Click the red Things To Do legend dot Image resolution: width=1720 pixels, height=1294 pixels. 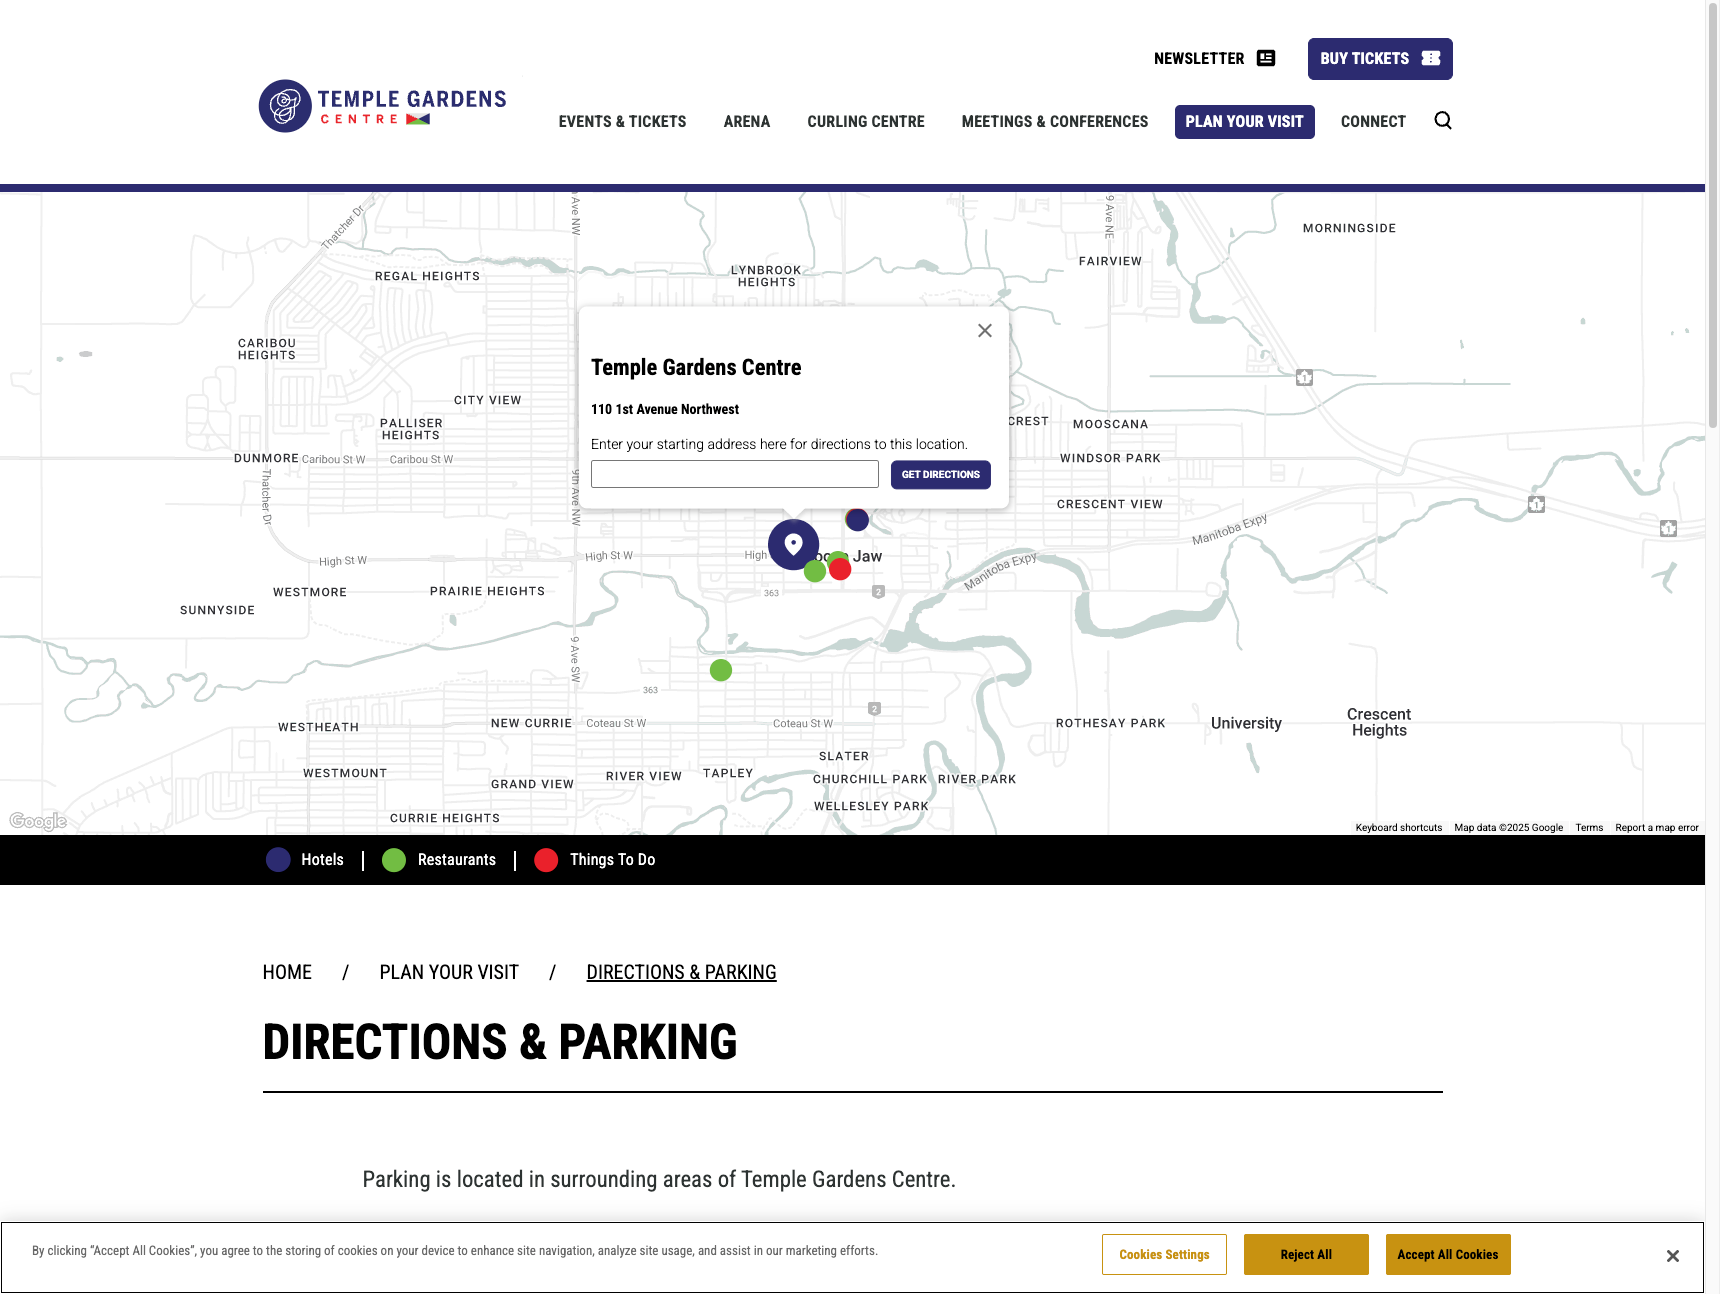coord(546,860)
